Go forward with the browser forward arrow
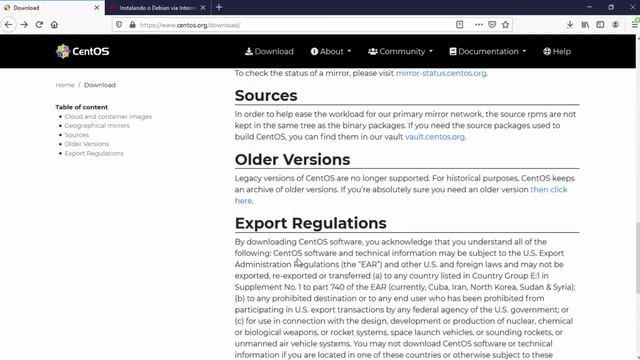The image size is (640, 360). click(x=24, y=24)
